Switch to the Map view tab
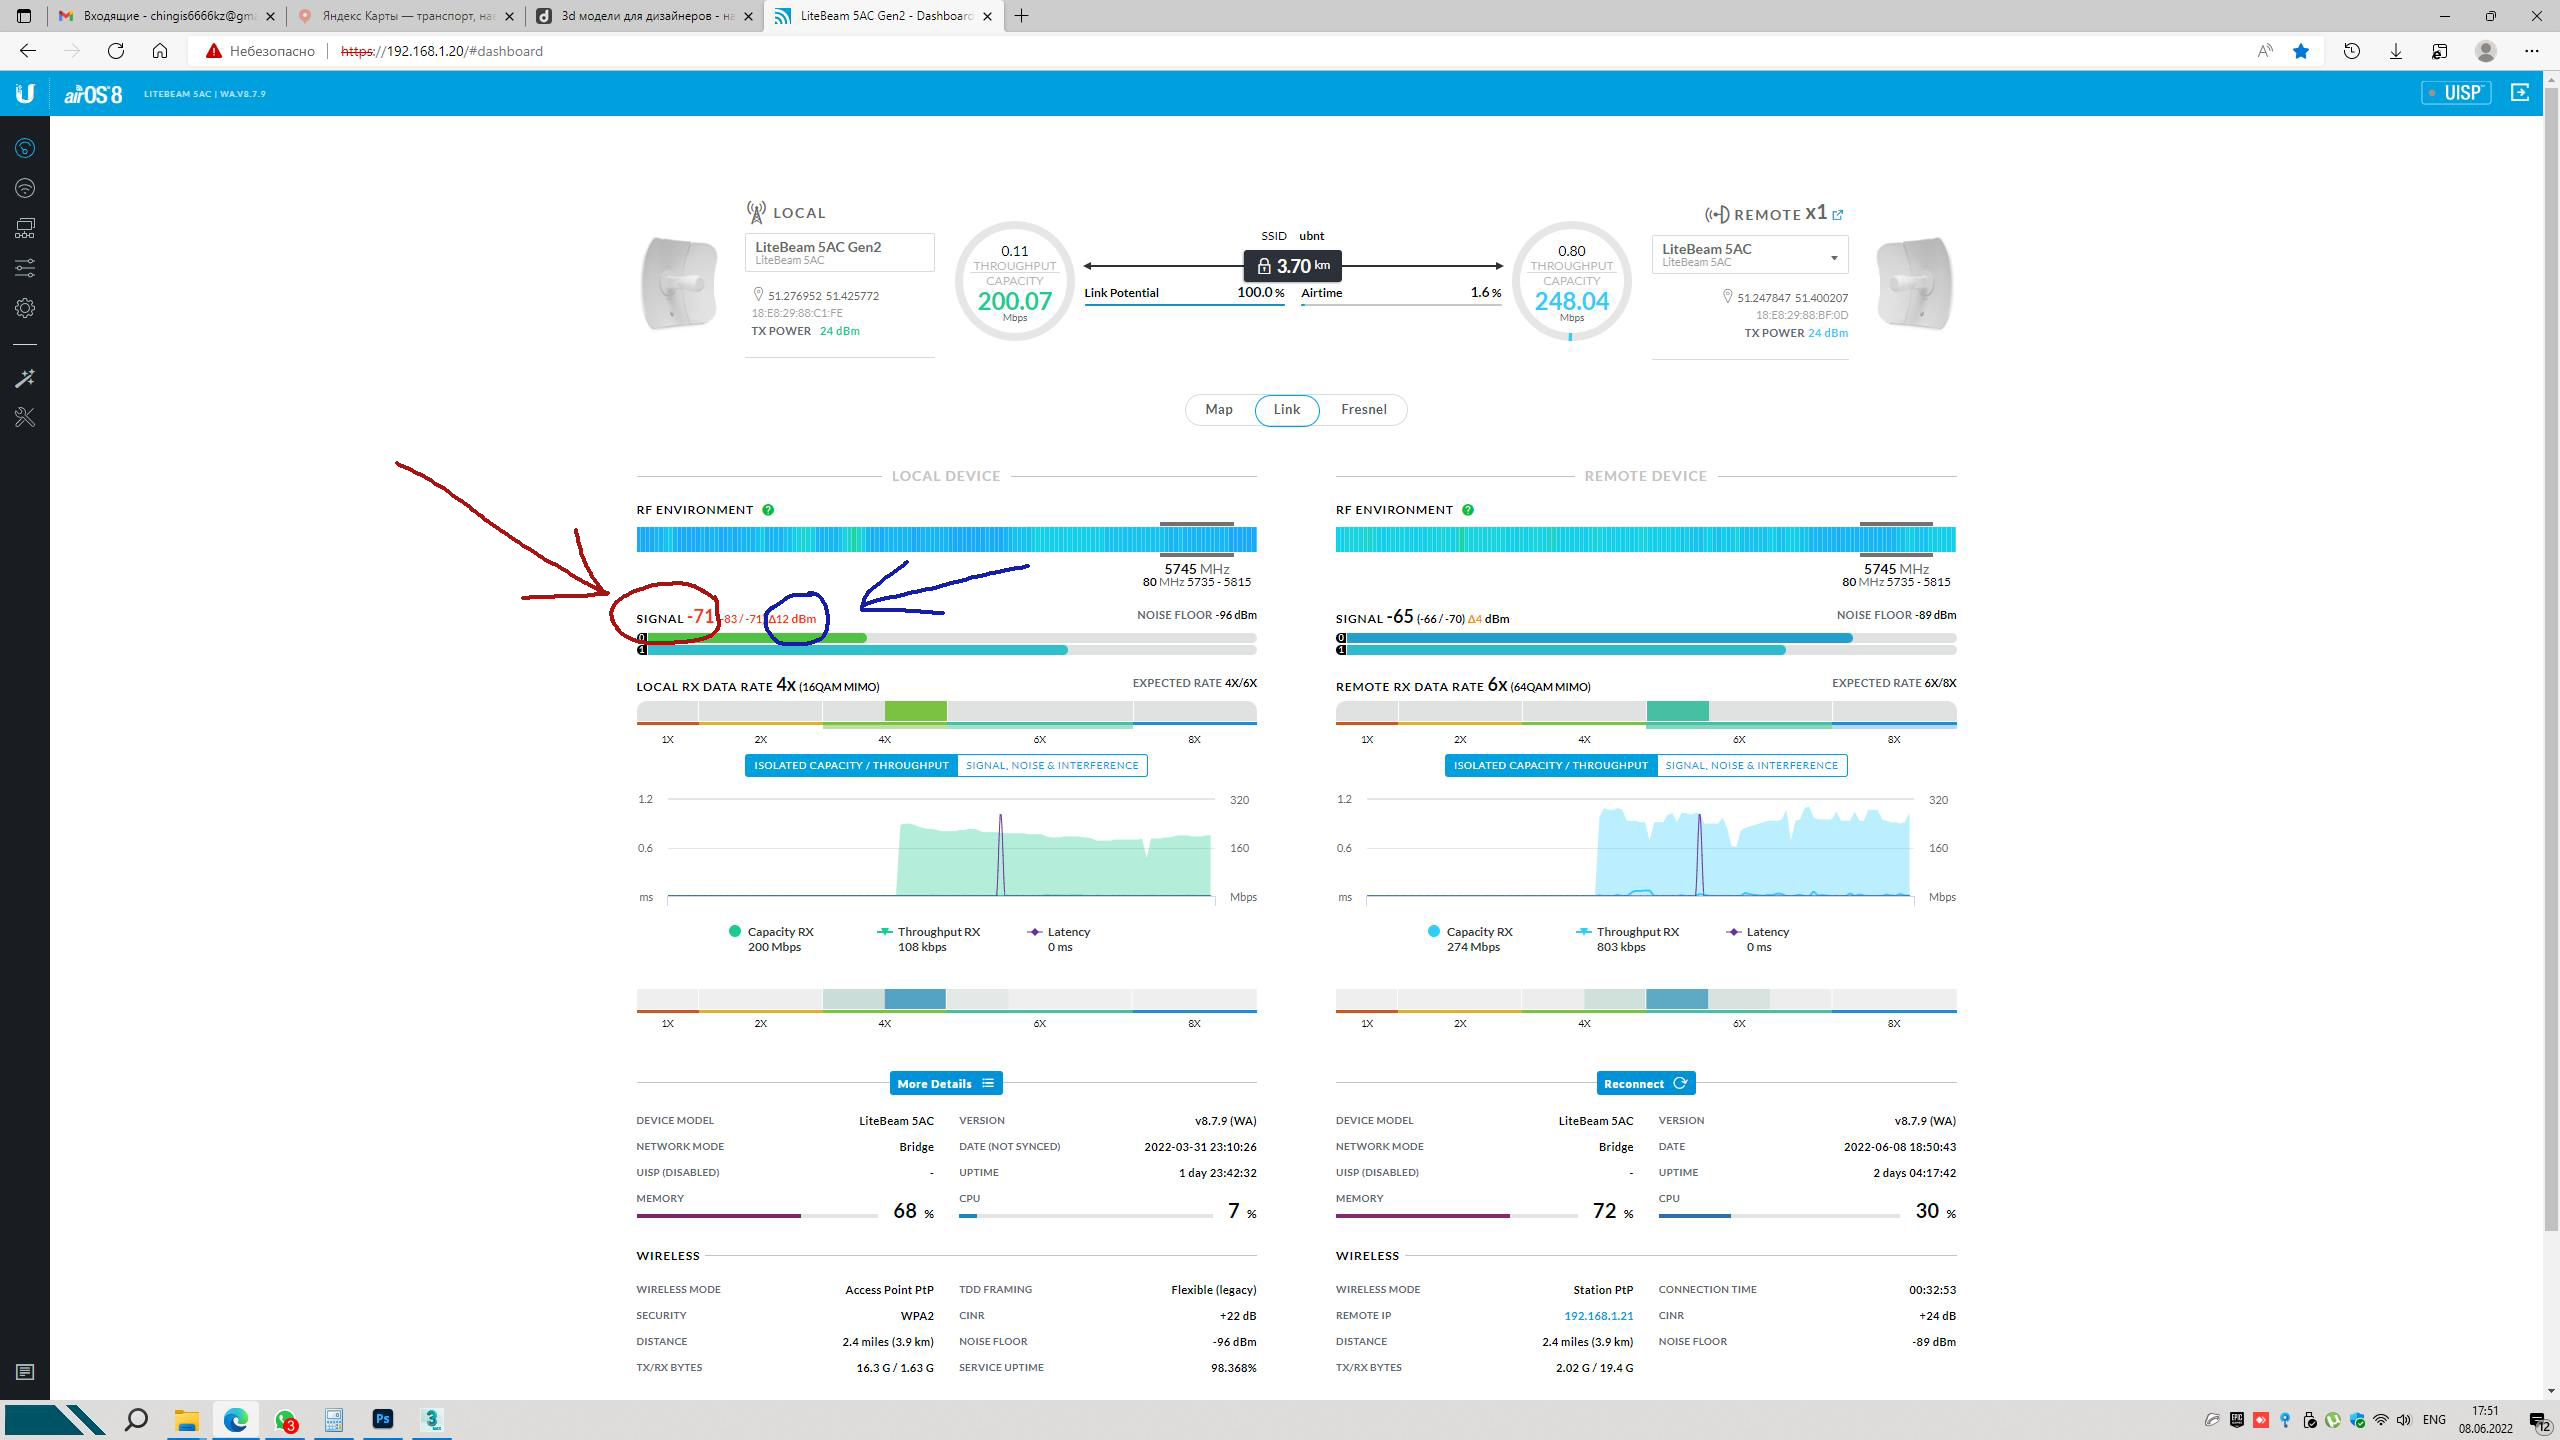The width and height of the screenshot is (2560, 1440). (1218, 409)
